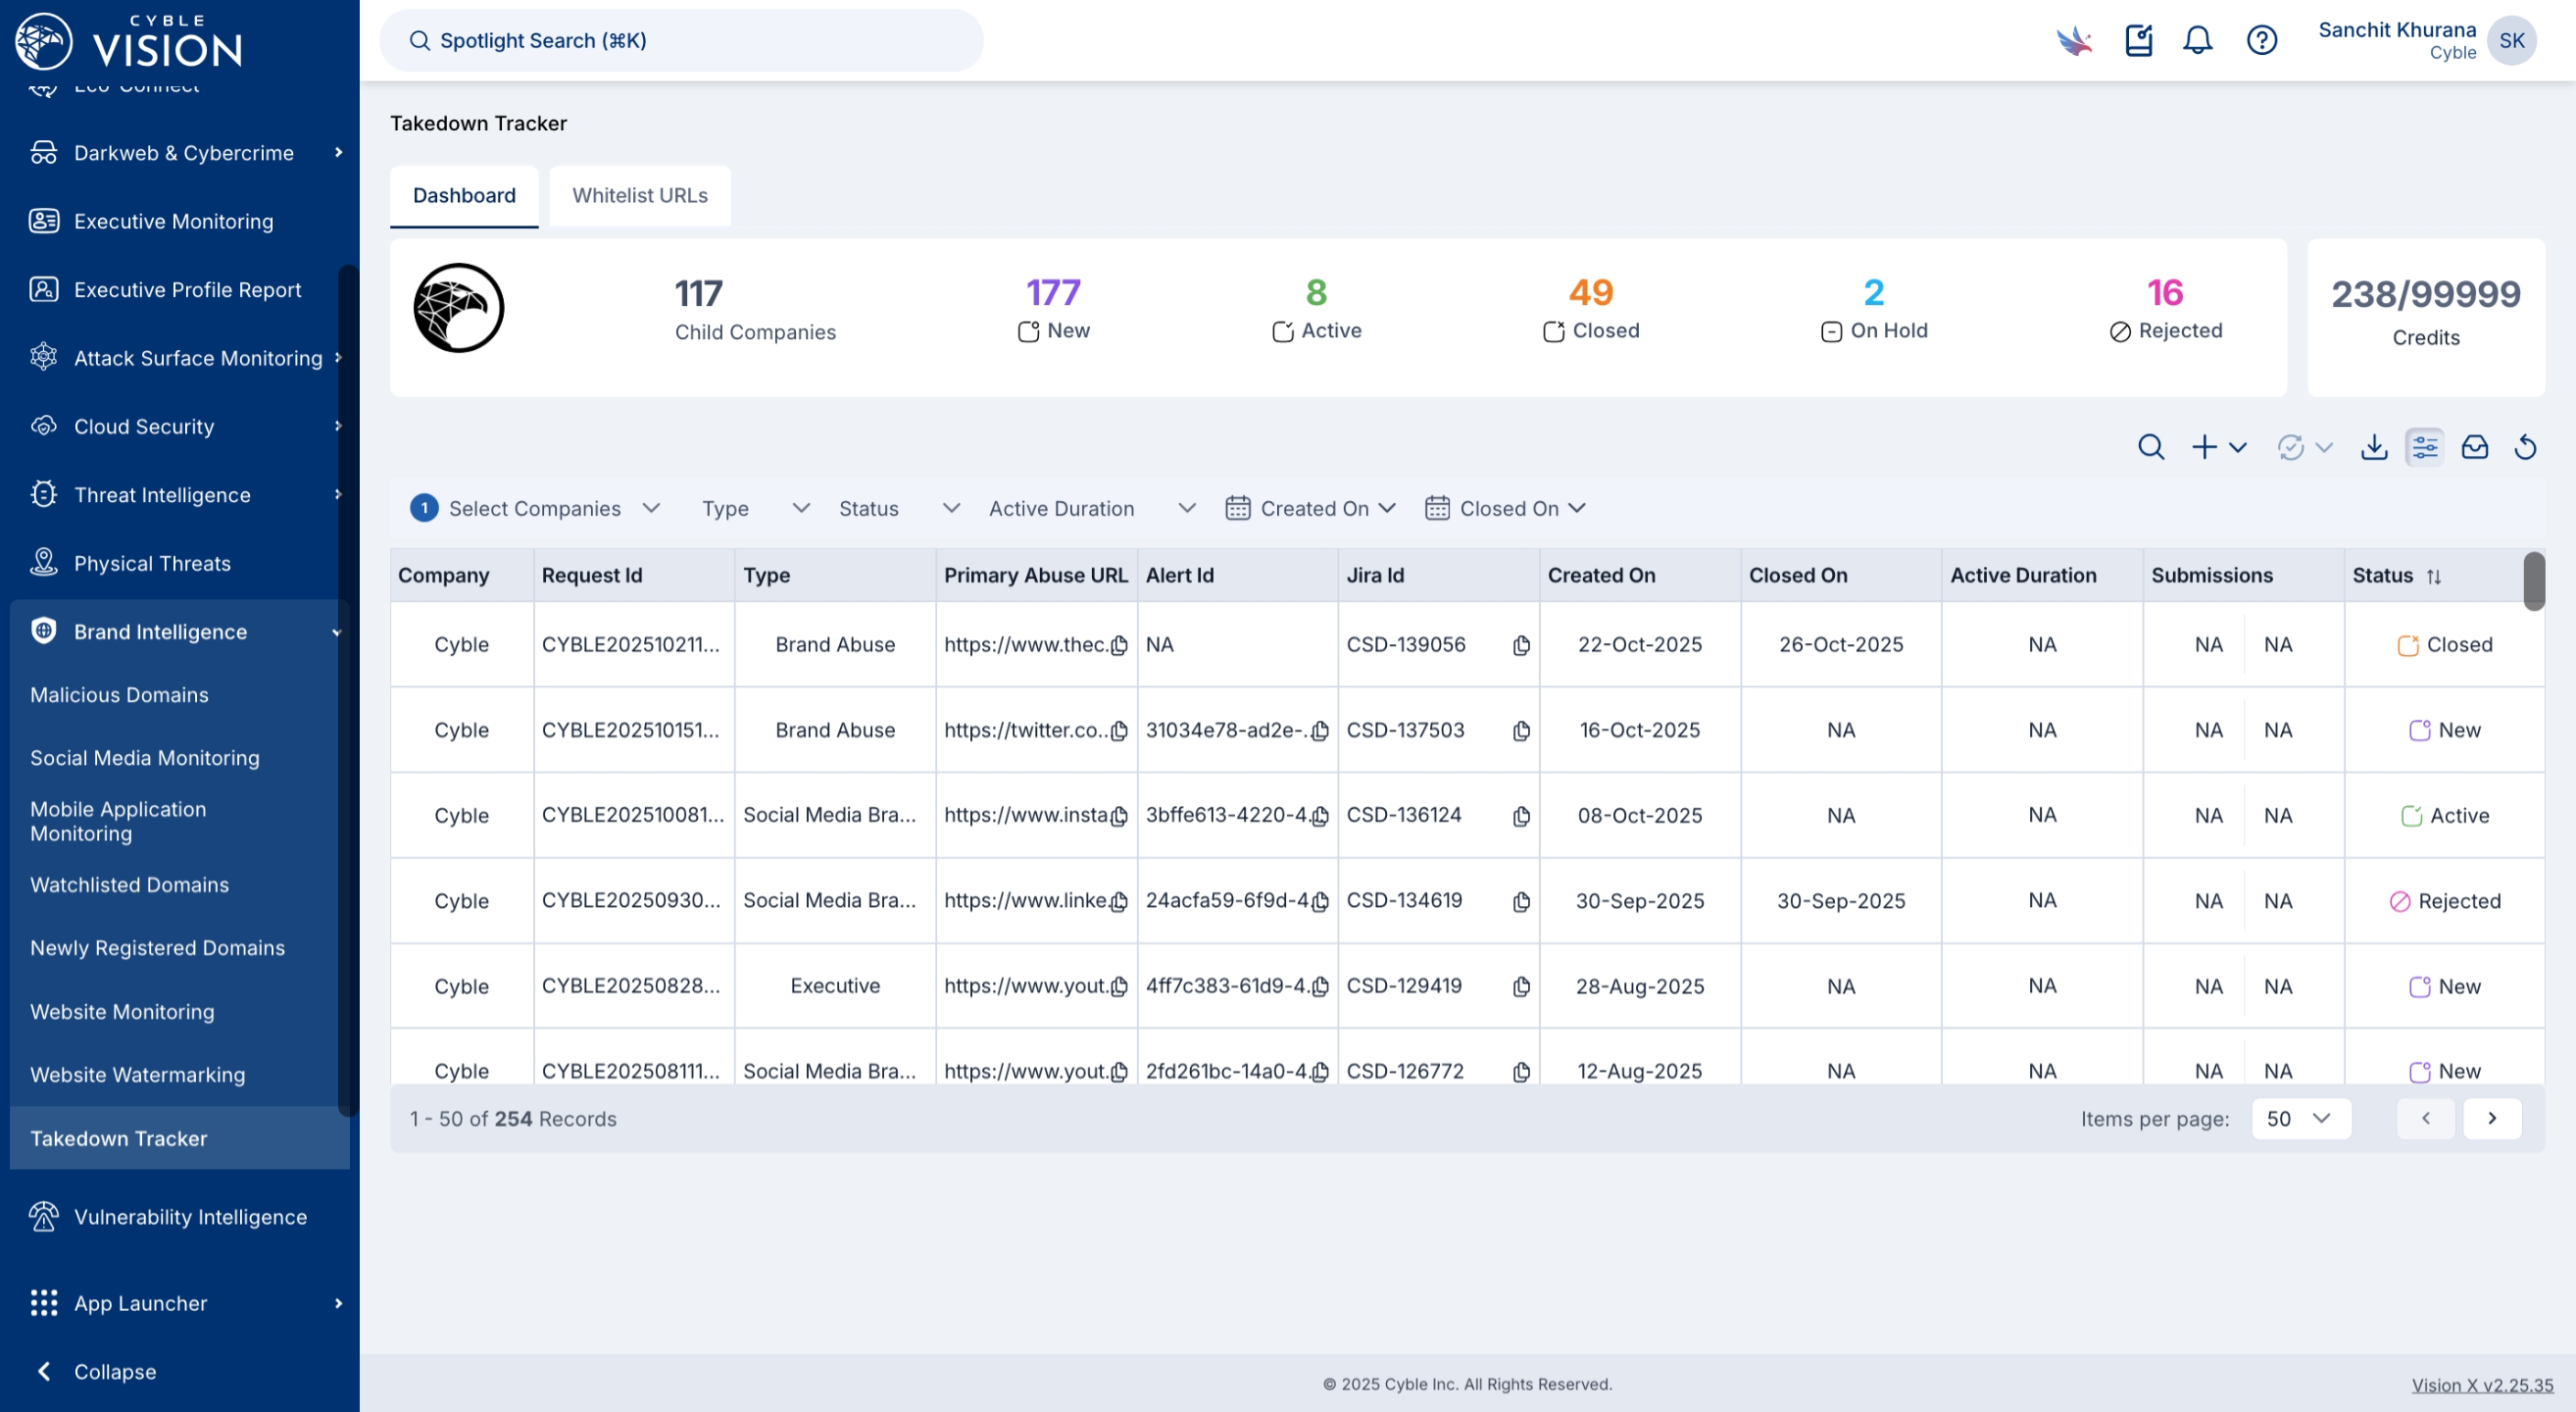Open Select Companies dropdown
2576x1412 pixels.
pyautogui.click(x=535, y=508)
